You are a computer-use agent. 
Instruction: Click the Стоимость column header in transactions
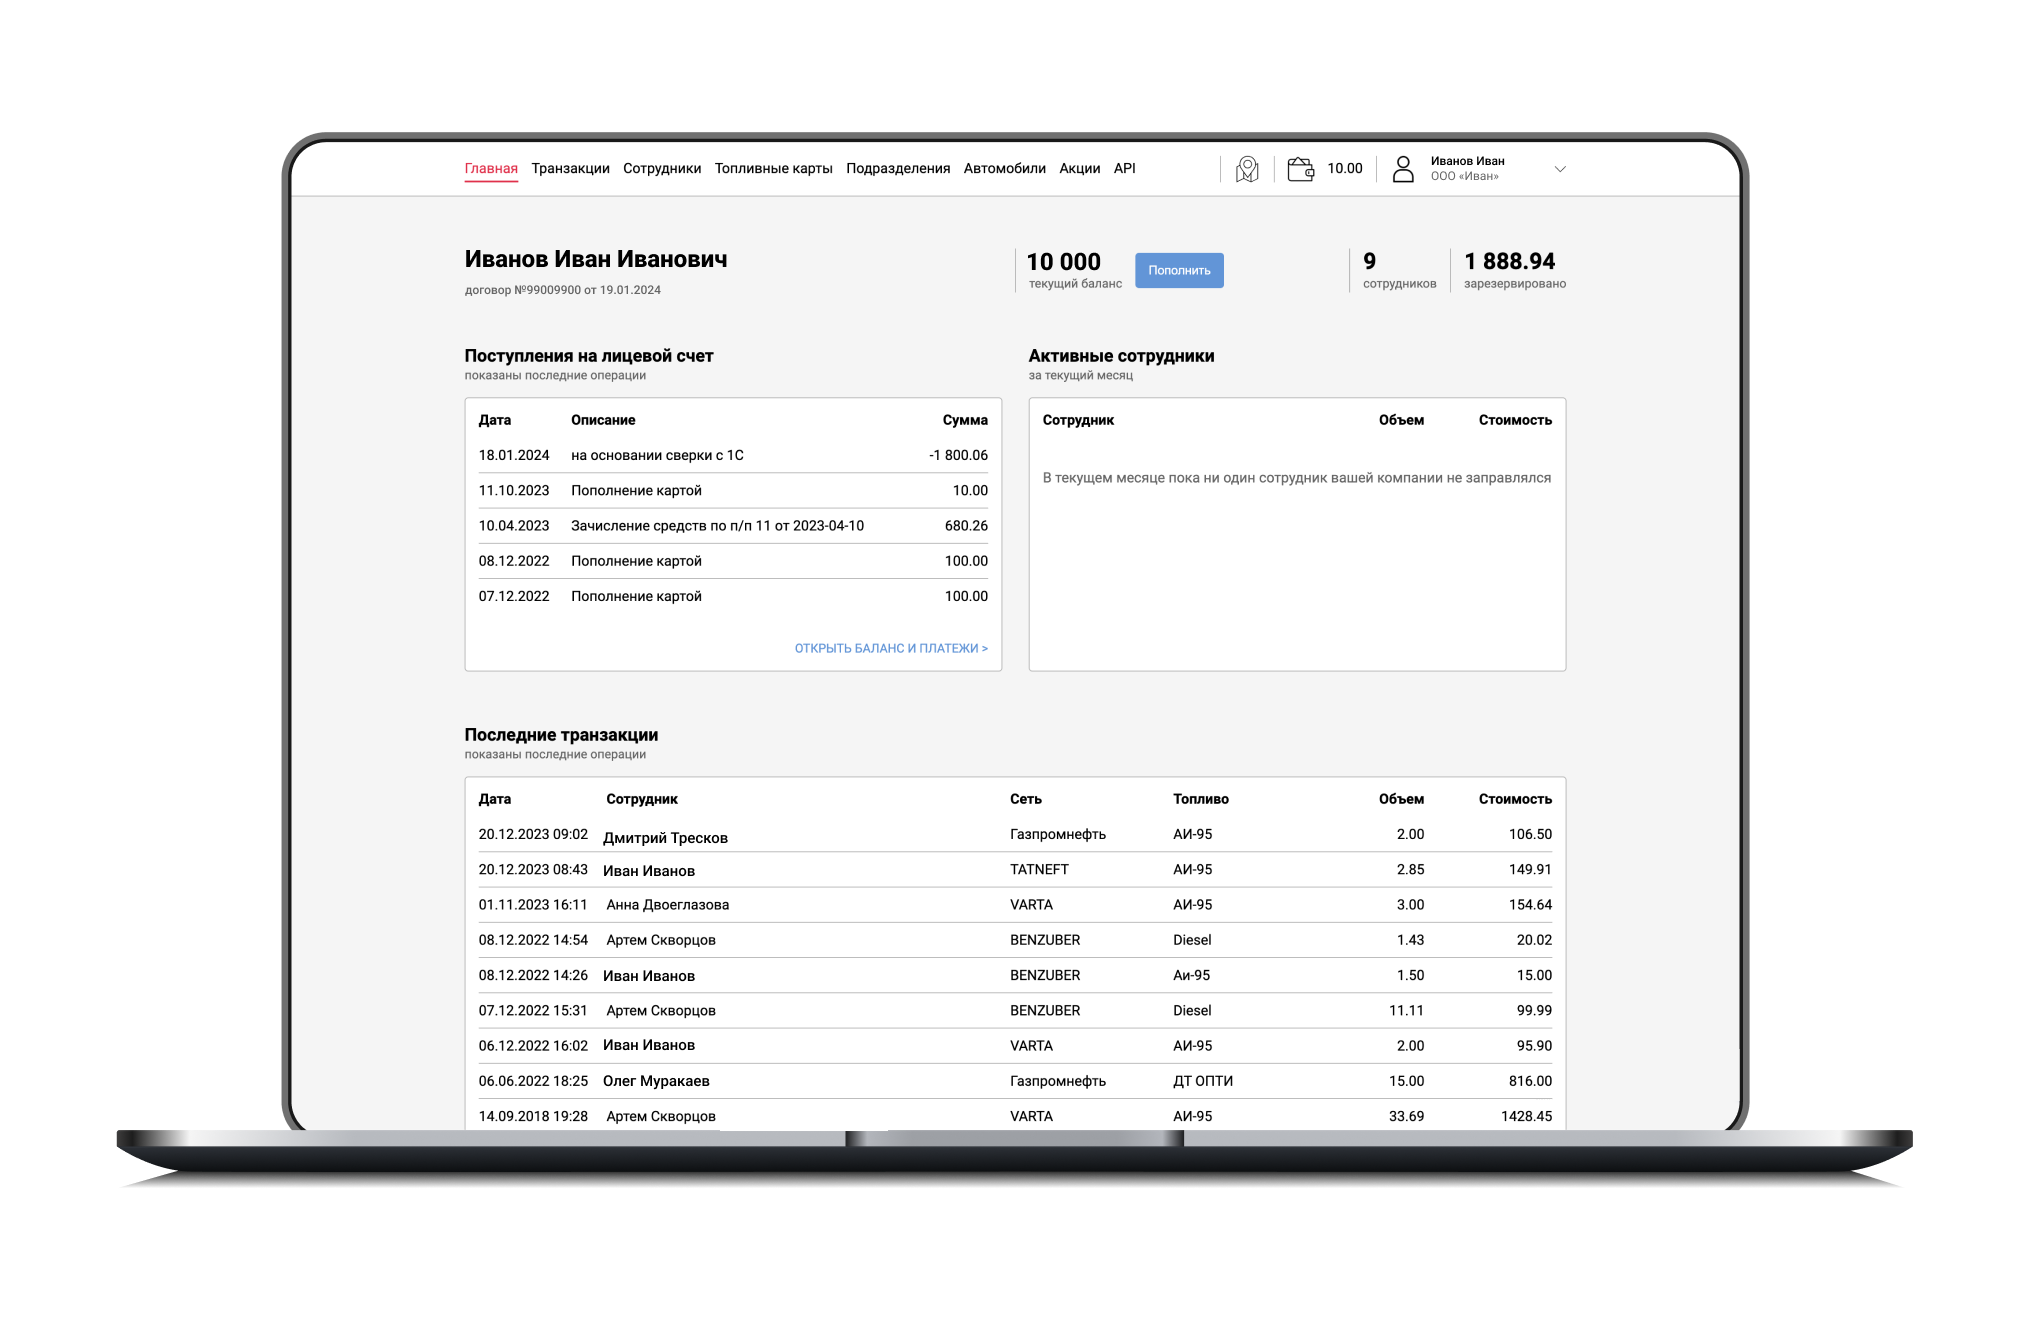pyautogui.click(x=1514, y=799)
